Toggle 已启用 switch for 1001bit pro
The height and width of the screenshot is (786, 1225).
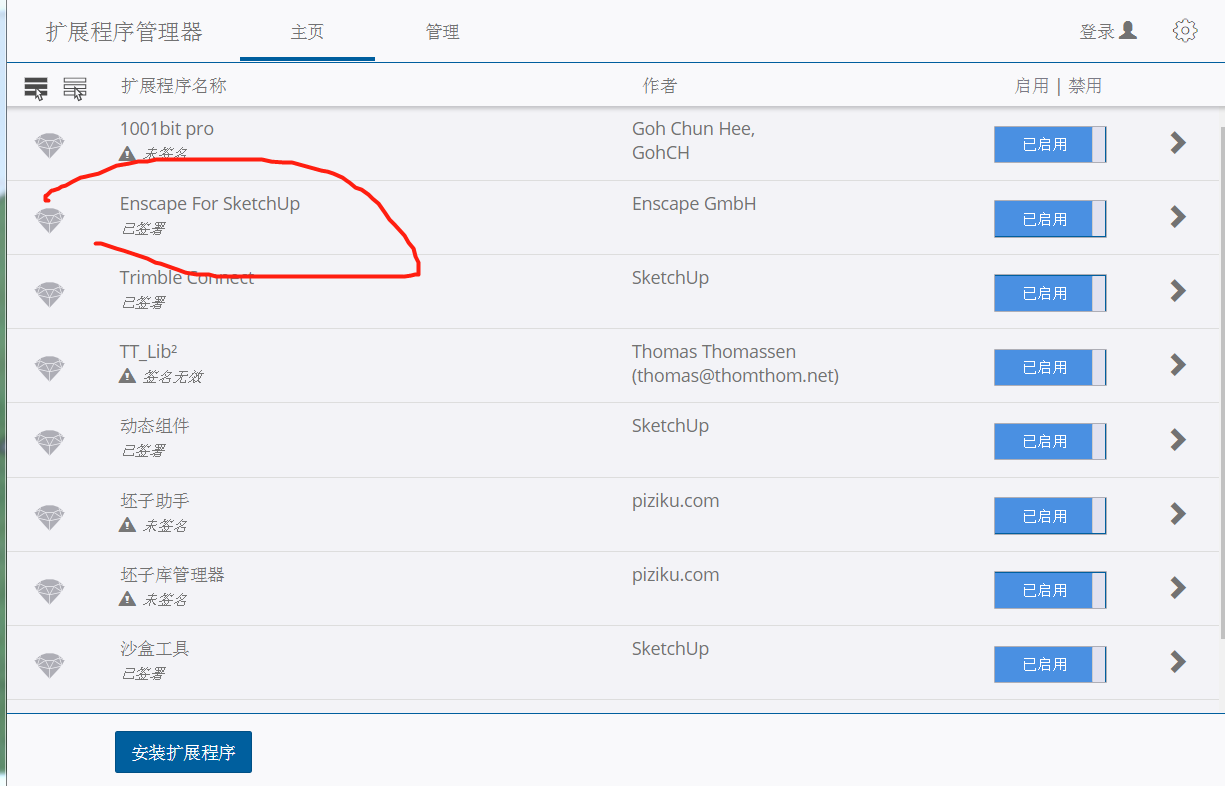(1050, 144)
